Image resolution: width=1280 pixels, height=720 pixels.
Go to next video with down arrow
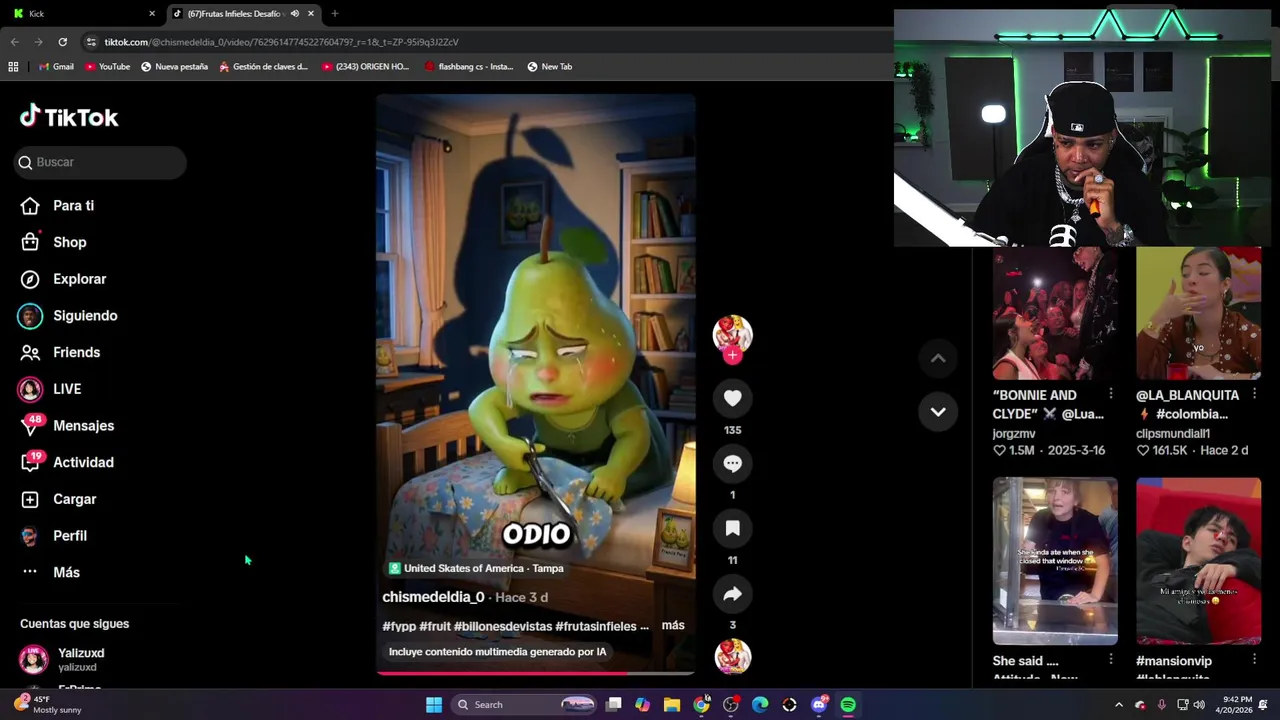938,412
